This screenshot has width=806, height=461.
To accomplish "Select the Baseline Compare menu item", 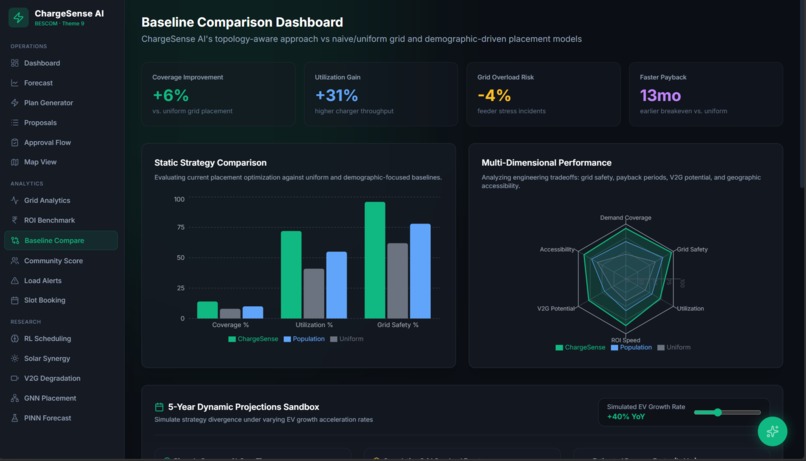I will coord(61,241).
